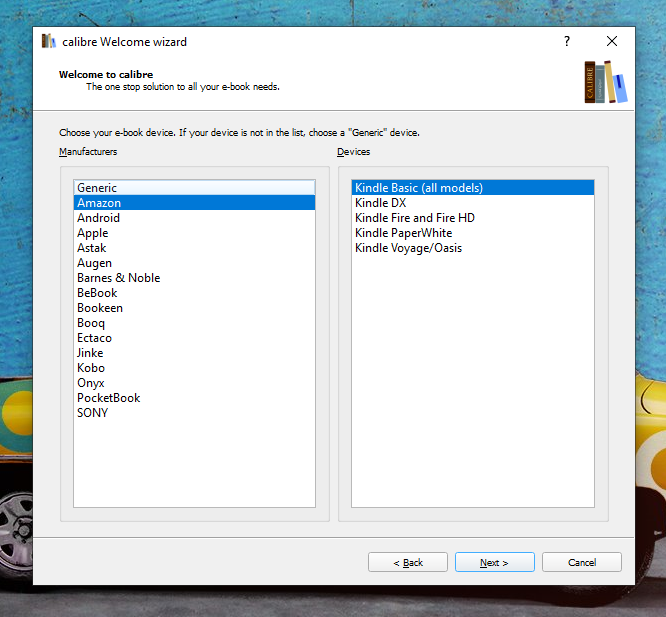Pick Kobo in the Manufacturers list
666x617 pixels.
click(91, 368)
